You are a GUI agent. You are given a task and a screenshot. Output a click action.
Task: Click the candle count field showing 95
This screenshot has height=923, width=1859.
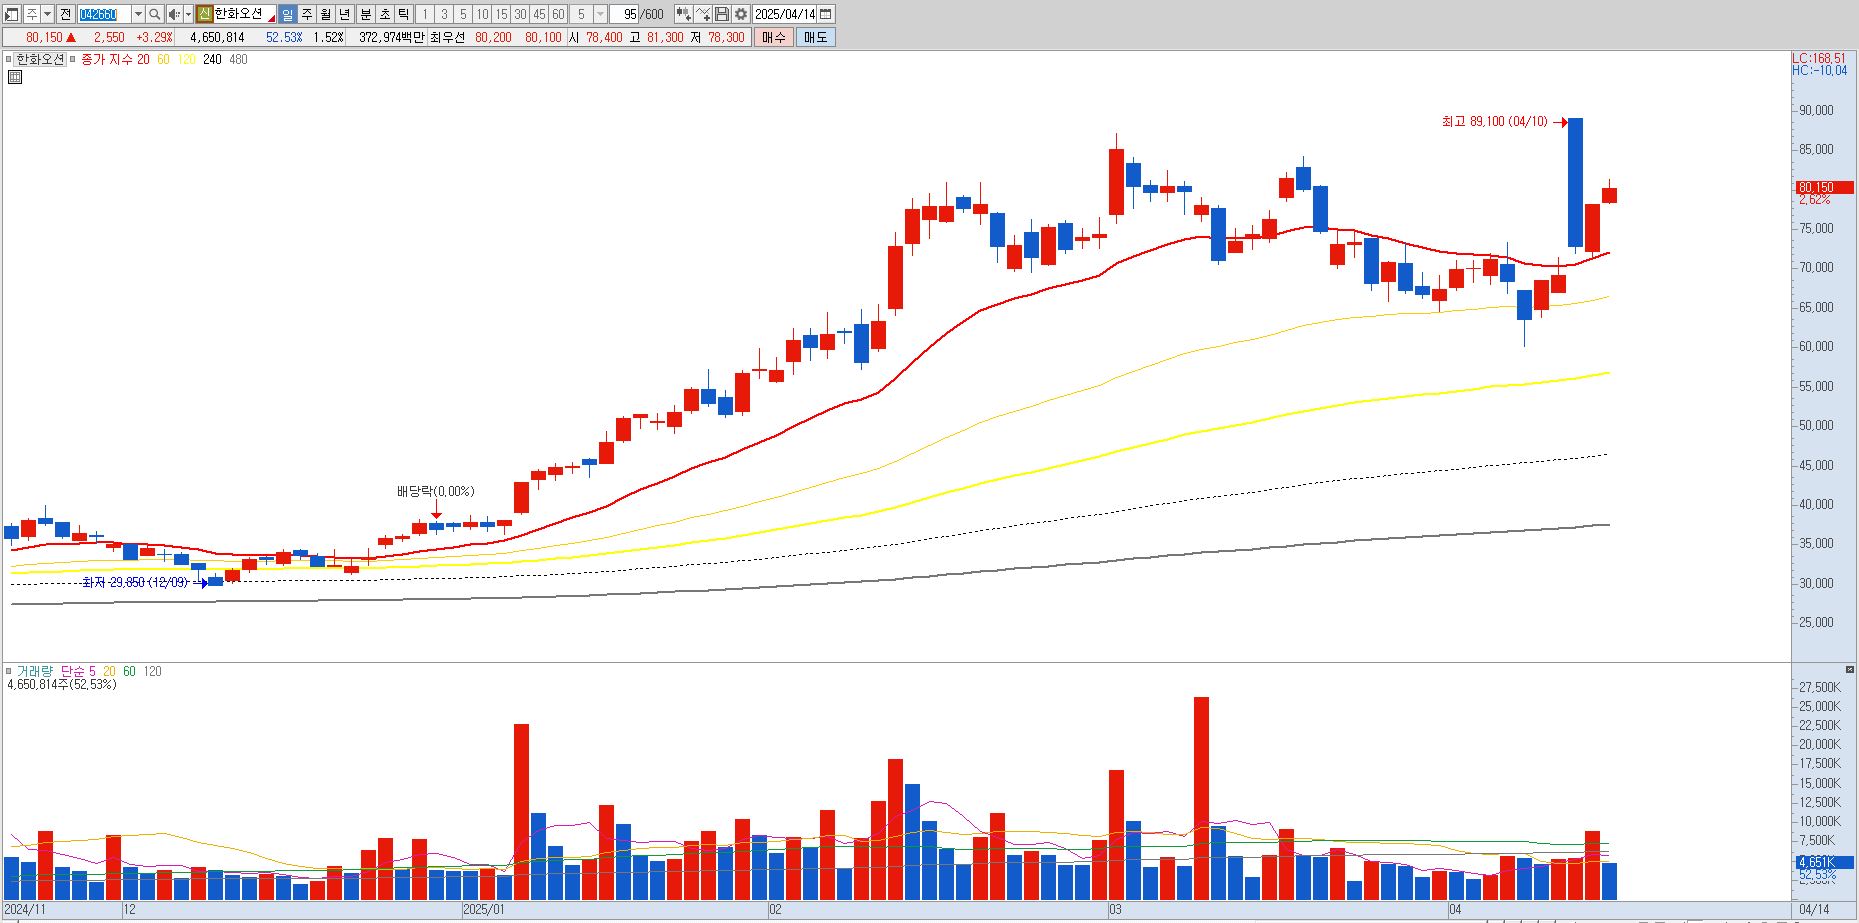(x=624, y=14)
